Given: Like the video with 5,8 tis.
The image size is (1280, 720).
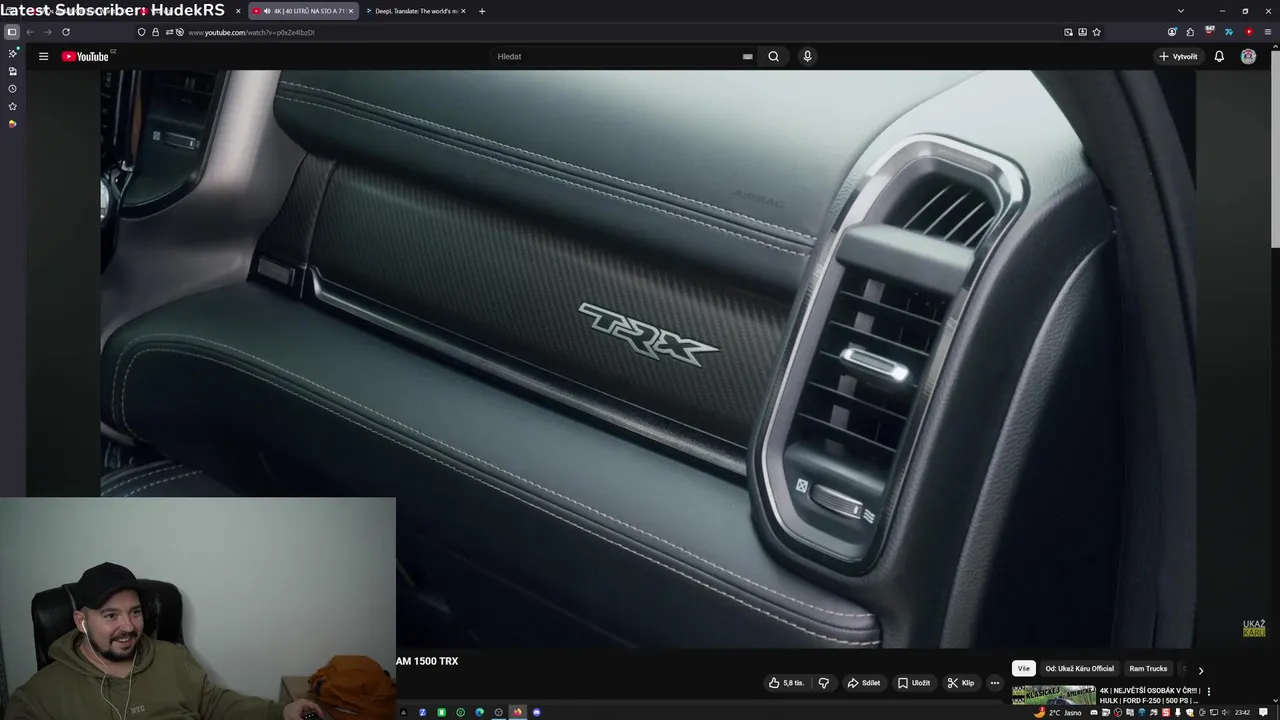Looking at the screenshot, I should [x=786, y=683].
